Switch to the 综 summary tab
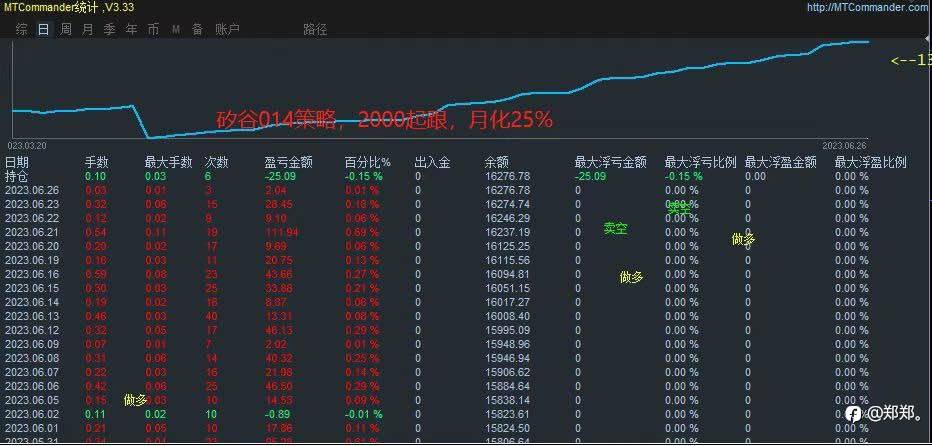Image resolution: width=932 pixels, height=446 pixels. click(x=22, y=29)
